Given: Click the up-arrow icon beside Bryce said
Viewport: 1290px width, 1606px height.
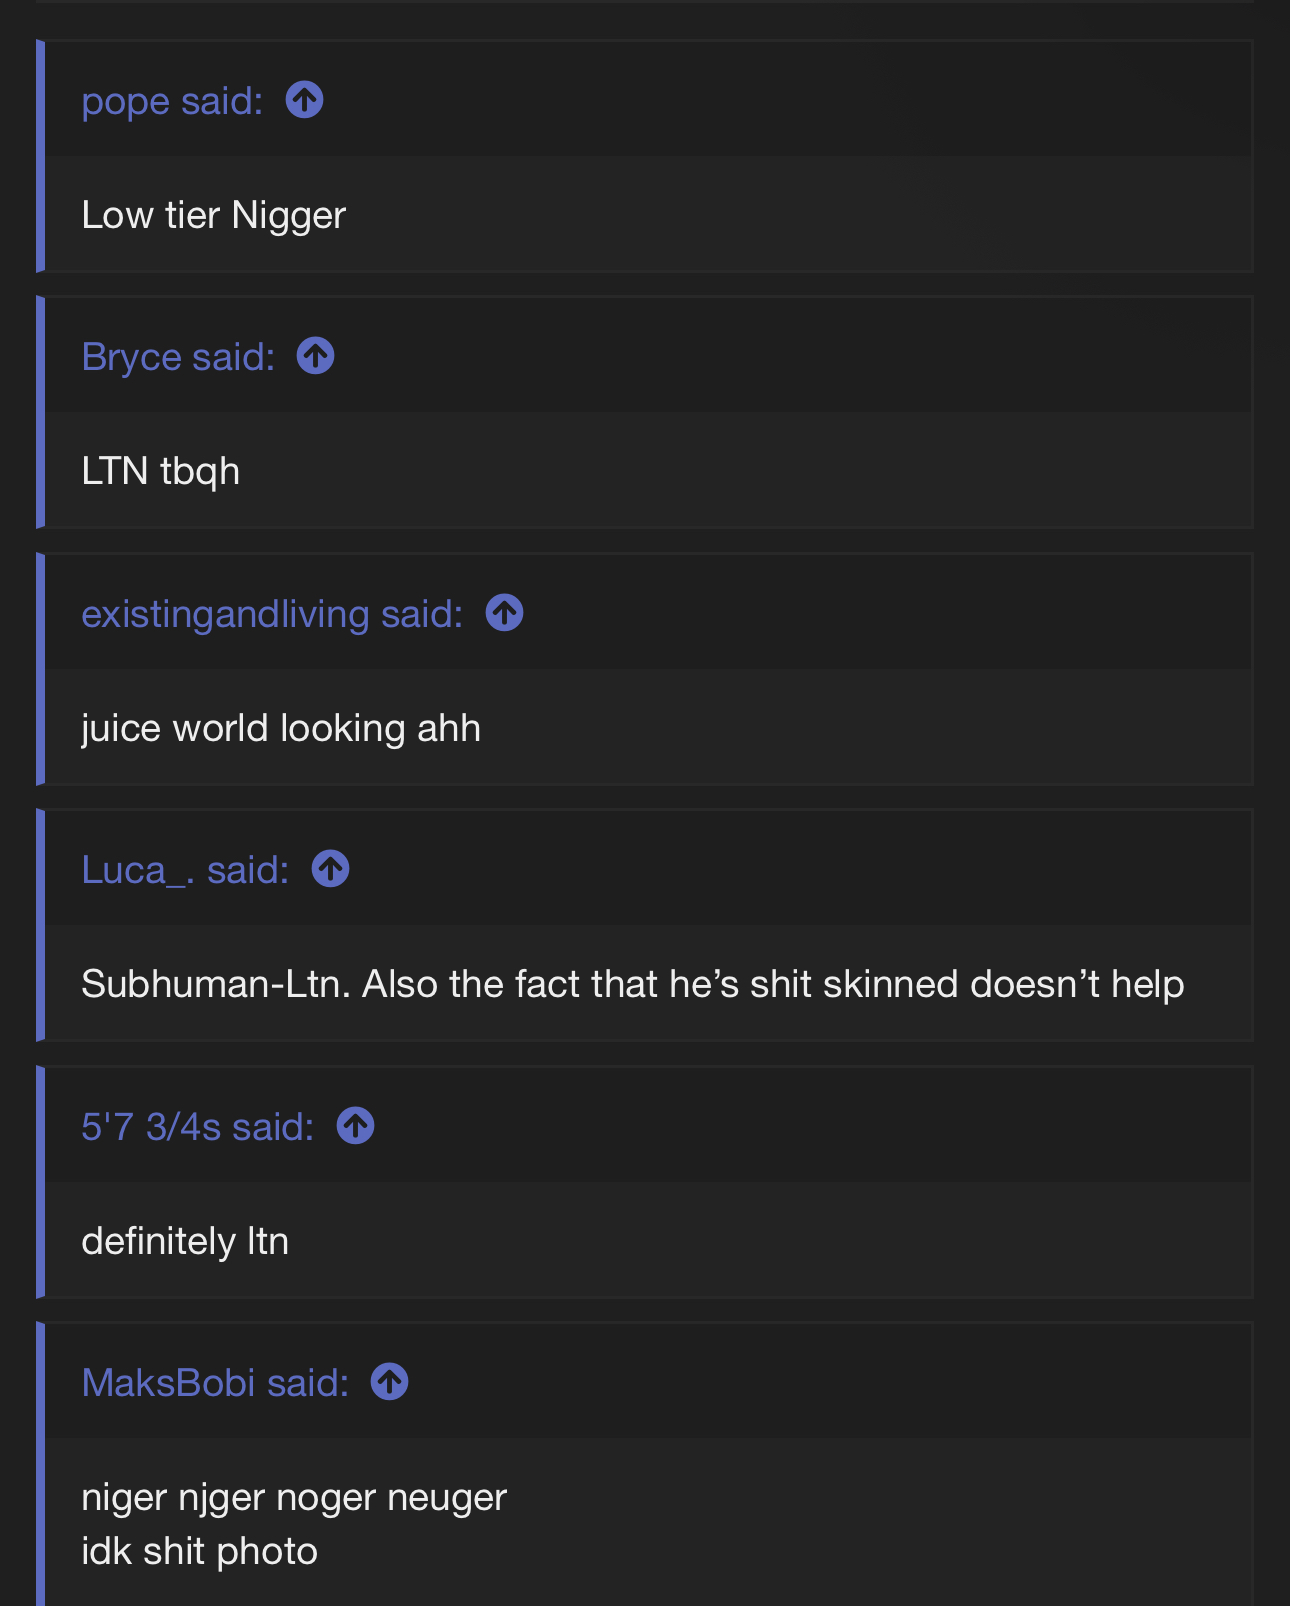Looking at the screenshot, I should coord(315,356).
